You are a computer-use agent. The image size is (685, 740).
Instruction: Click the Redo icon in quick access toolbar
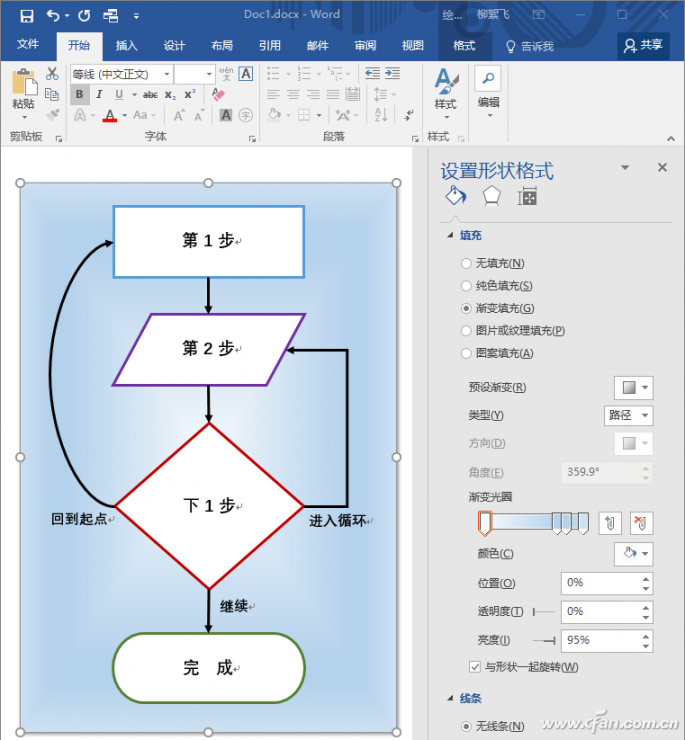84,16
